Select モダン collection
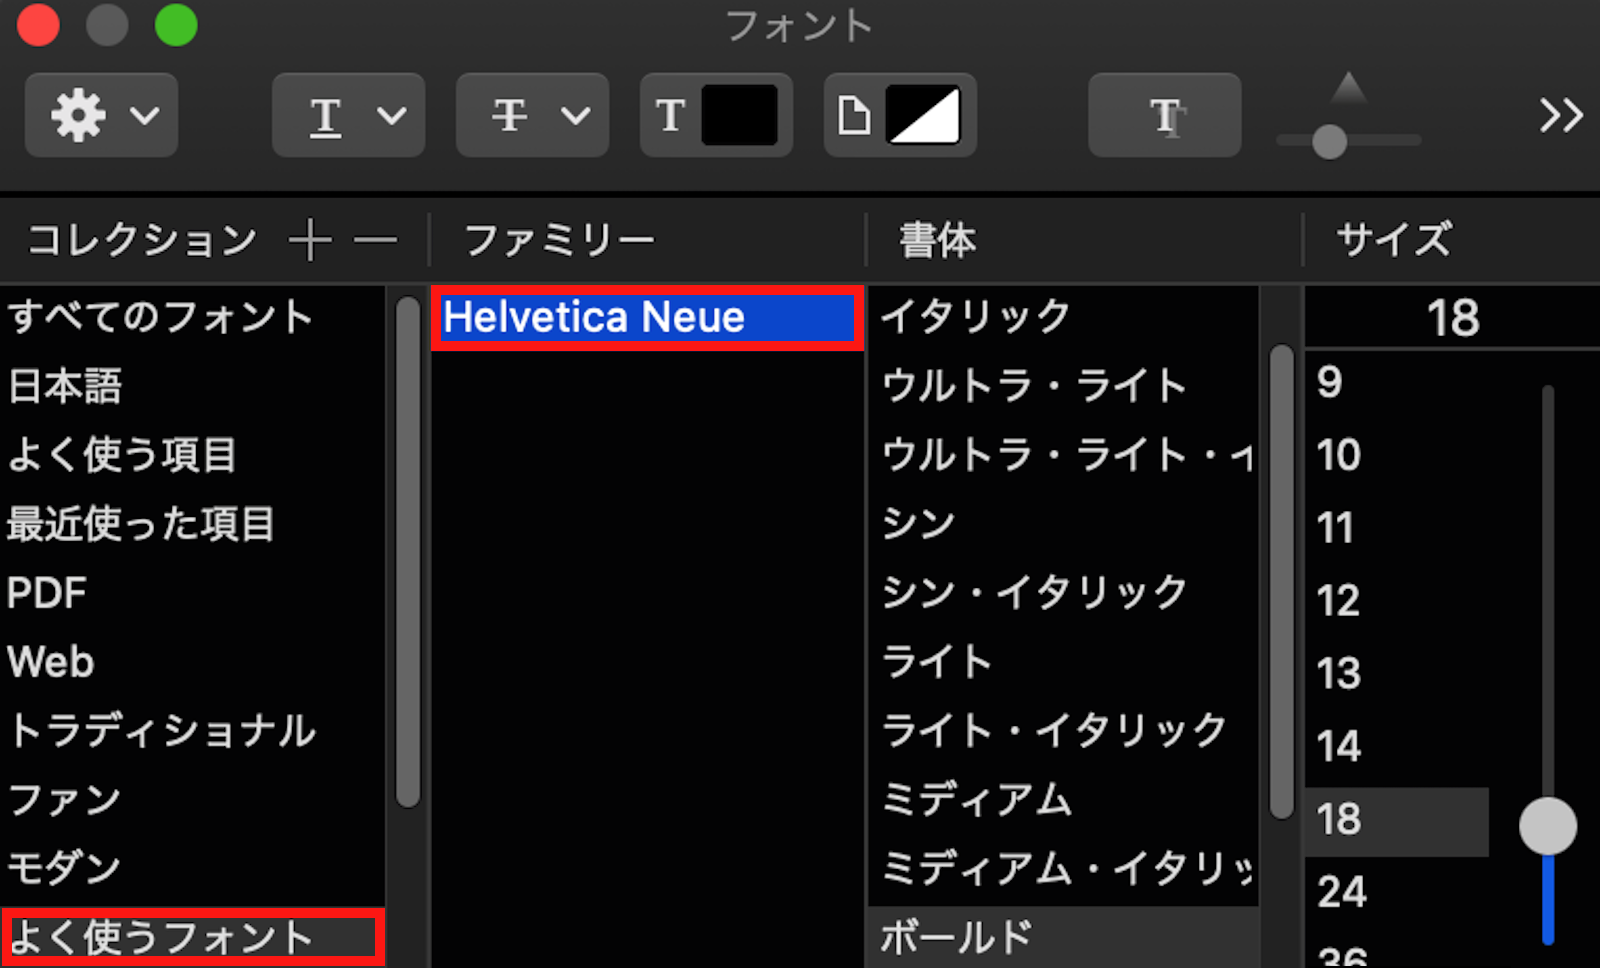The height and width of the screenshot is (968, 1600). (192, 868)
